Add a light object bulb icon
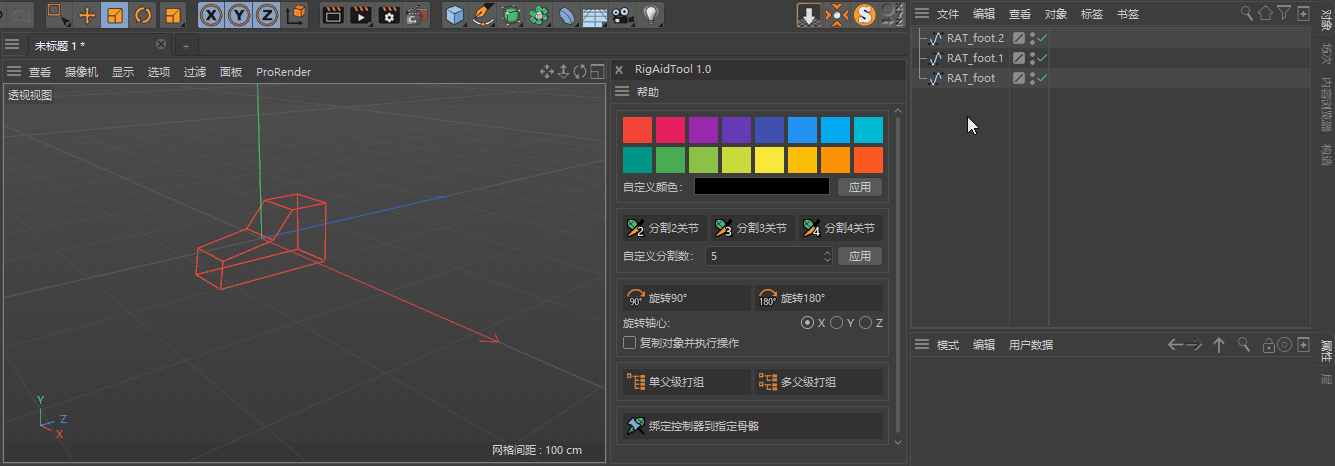Screen dimensions: 1335x466 click(651, 14)
